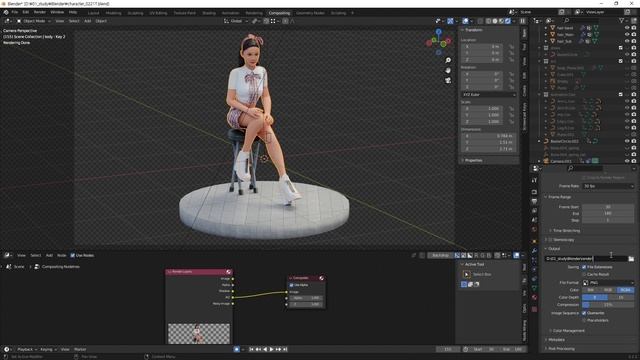Open the node editor Add menu
This screenshot has height=360, width=640.
pyautogui.click(x=49, y=256)
